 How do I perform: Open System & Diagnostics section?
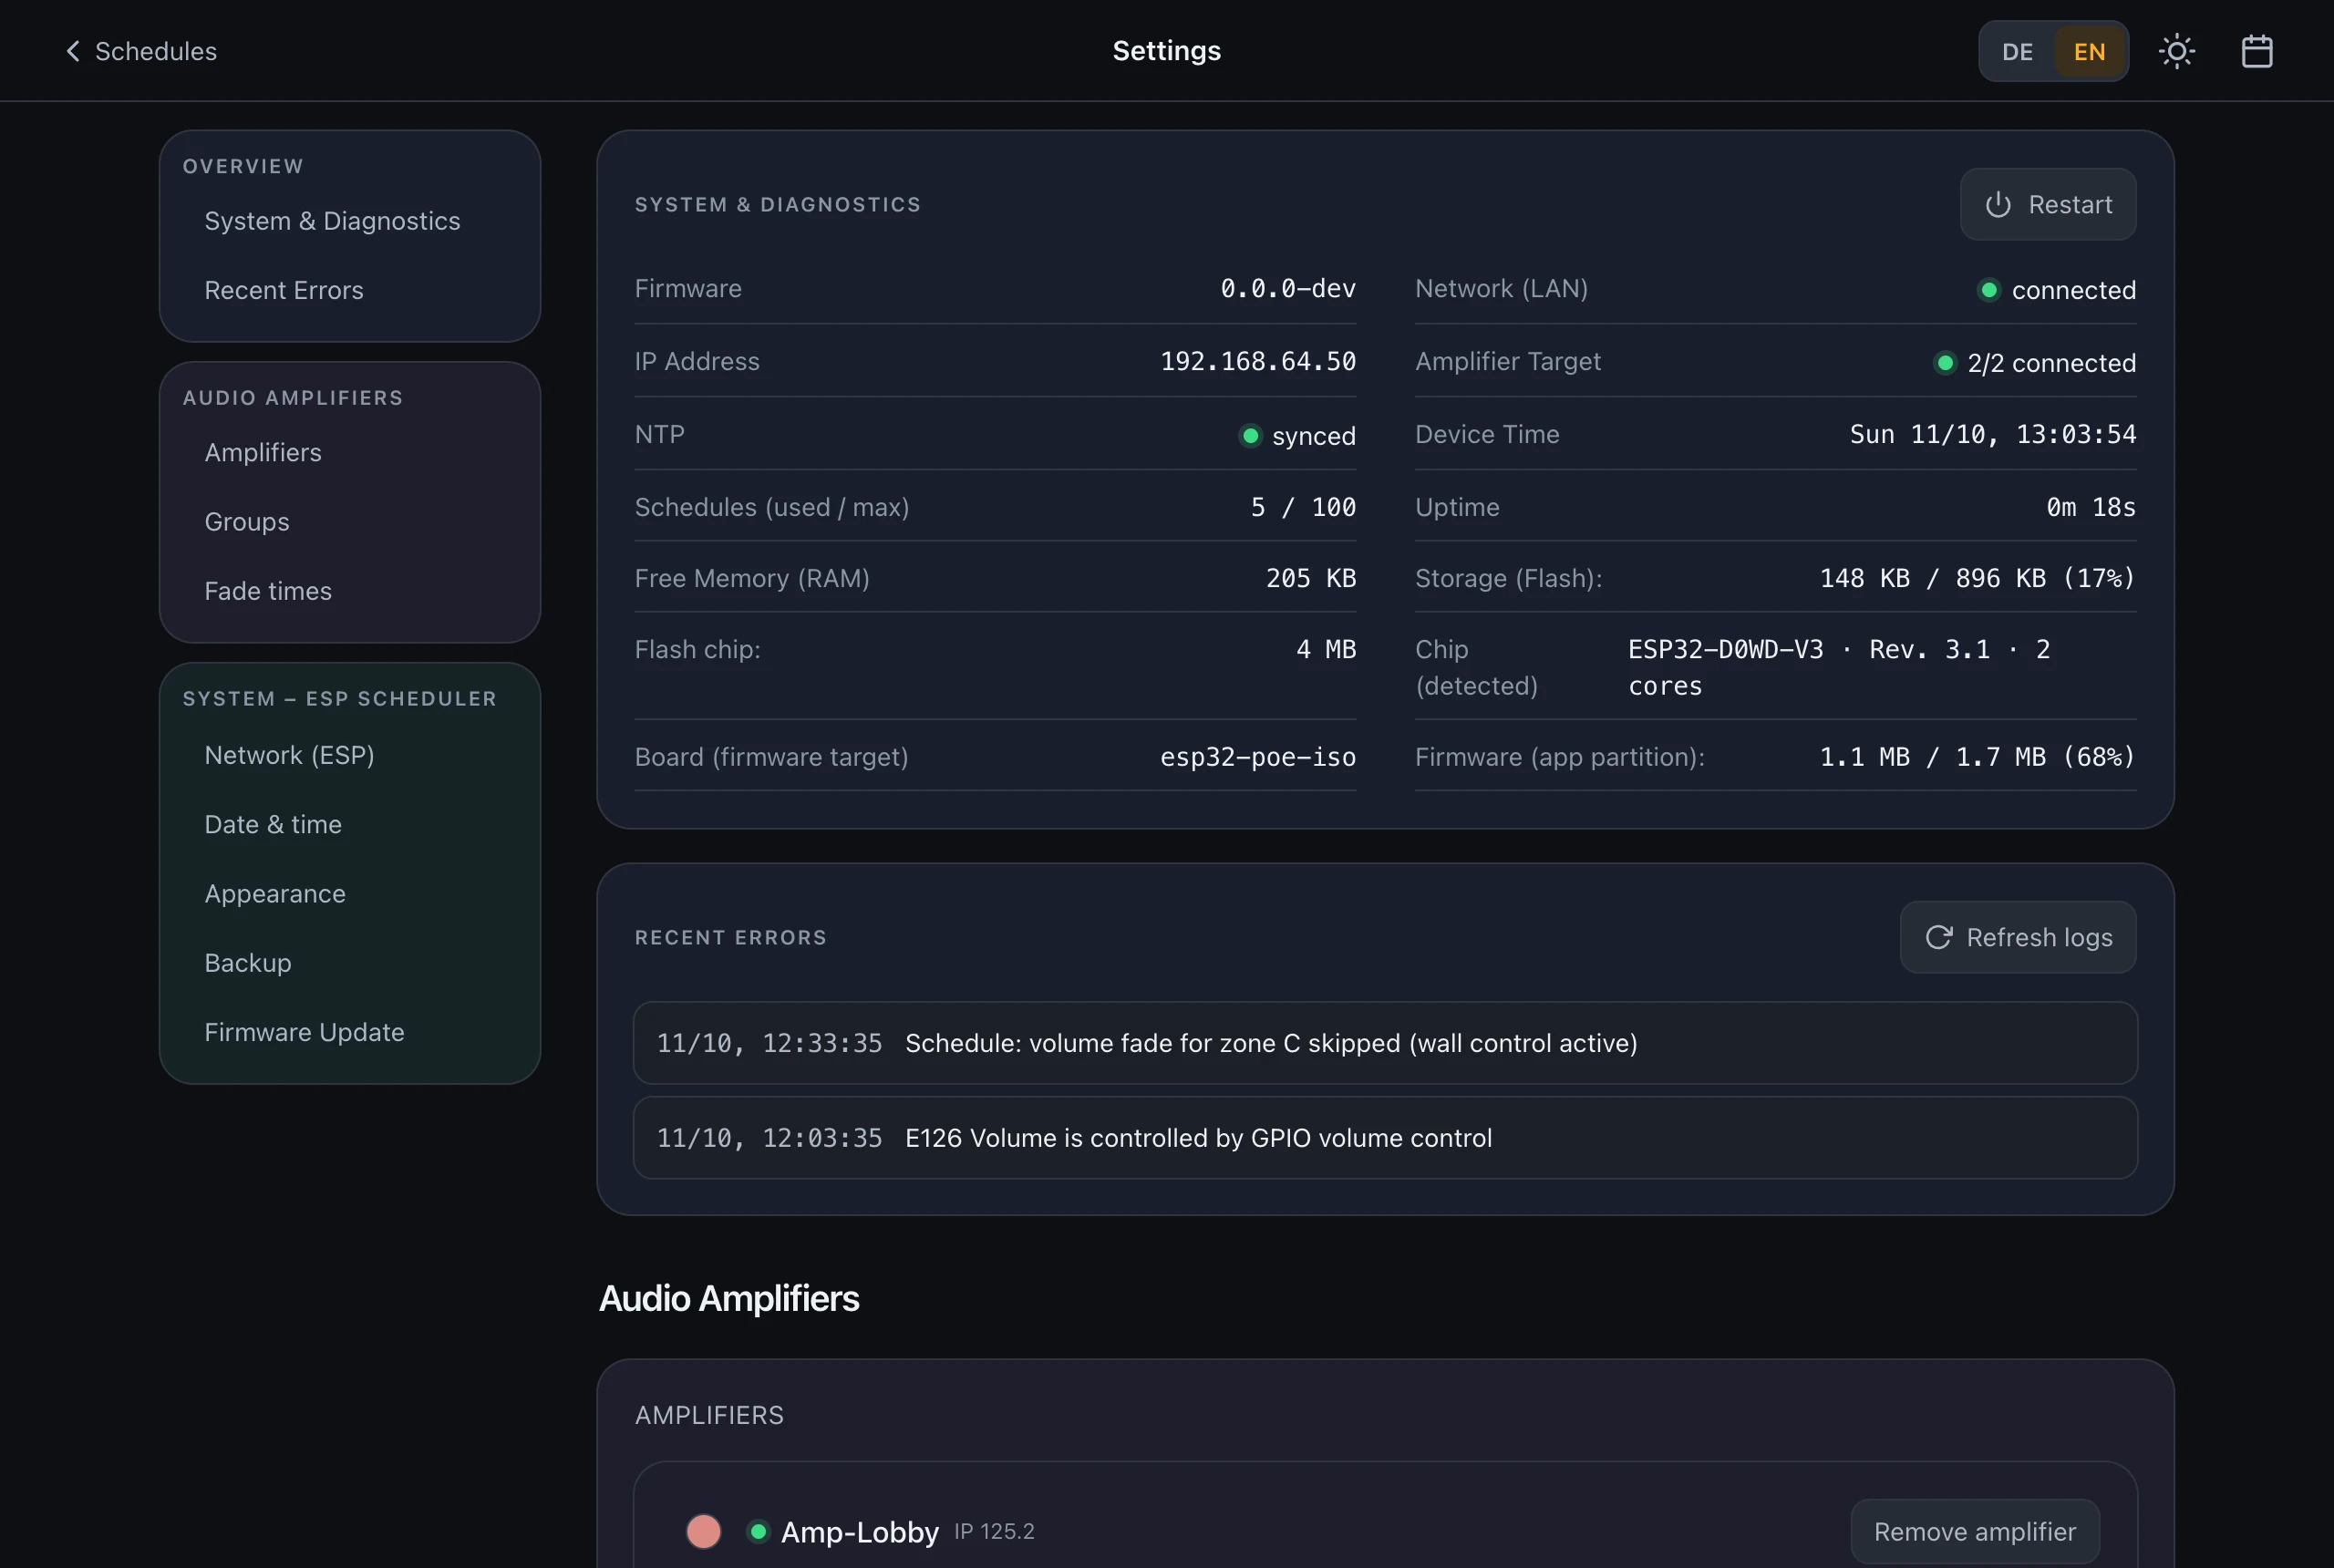pyautogui.click(x=332, y=221)
